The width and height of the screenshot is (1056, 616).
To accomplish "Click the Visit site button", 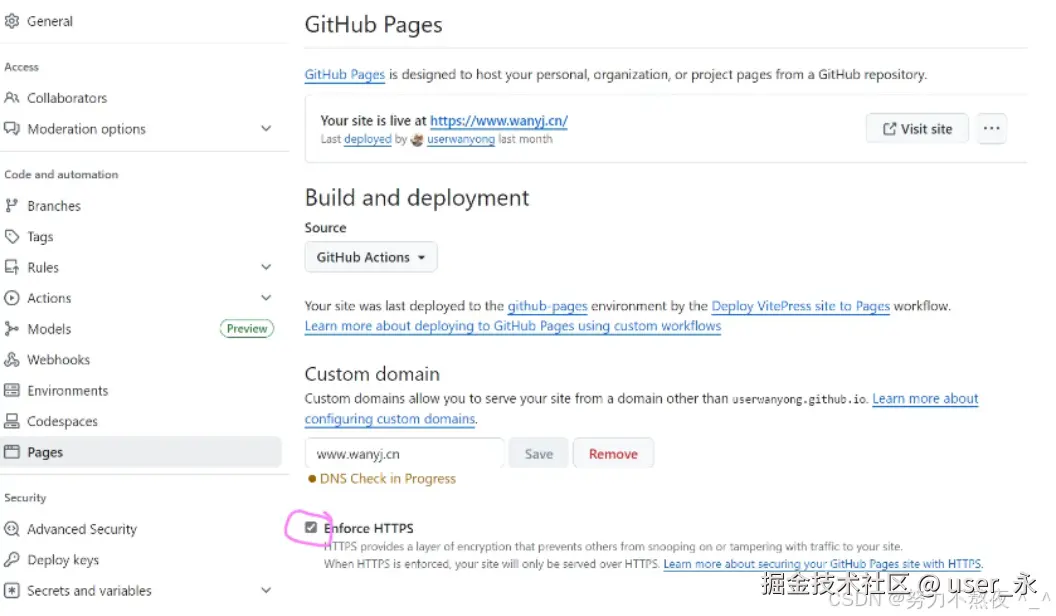I will point(917,129).
